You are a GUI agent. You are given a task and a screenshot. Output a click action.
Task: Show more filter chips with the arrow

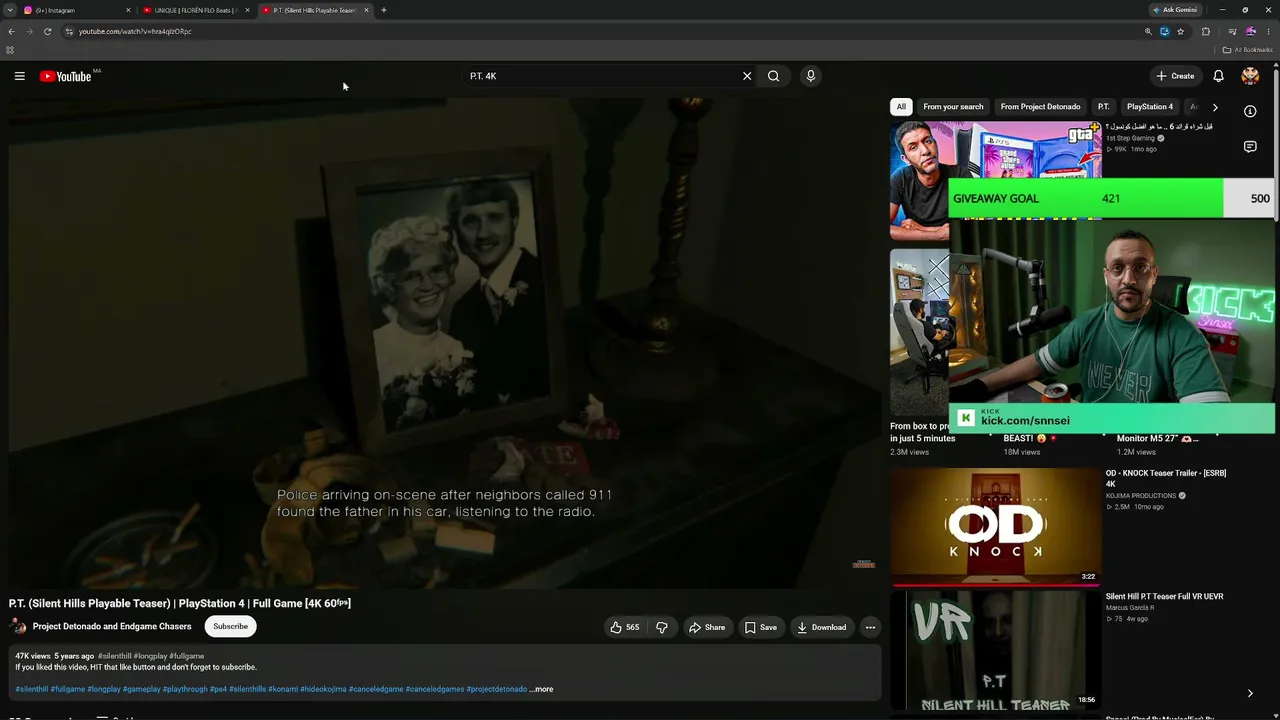1215,107
